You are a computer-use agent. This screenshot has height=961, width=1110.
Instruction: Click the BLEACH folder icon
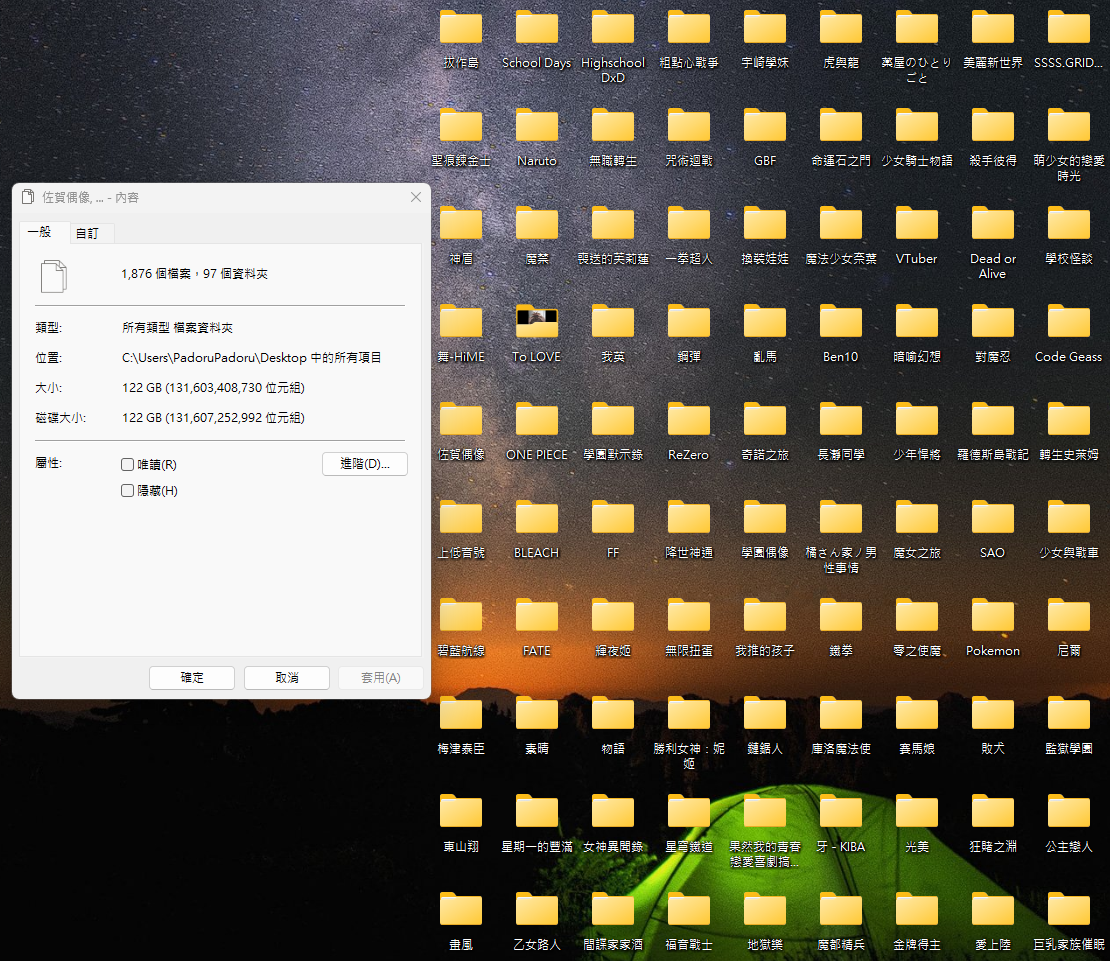[x=536, y=519]
